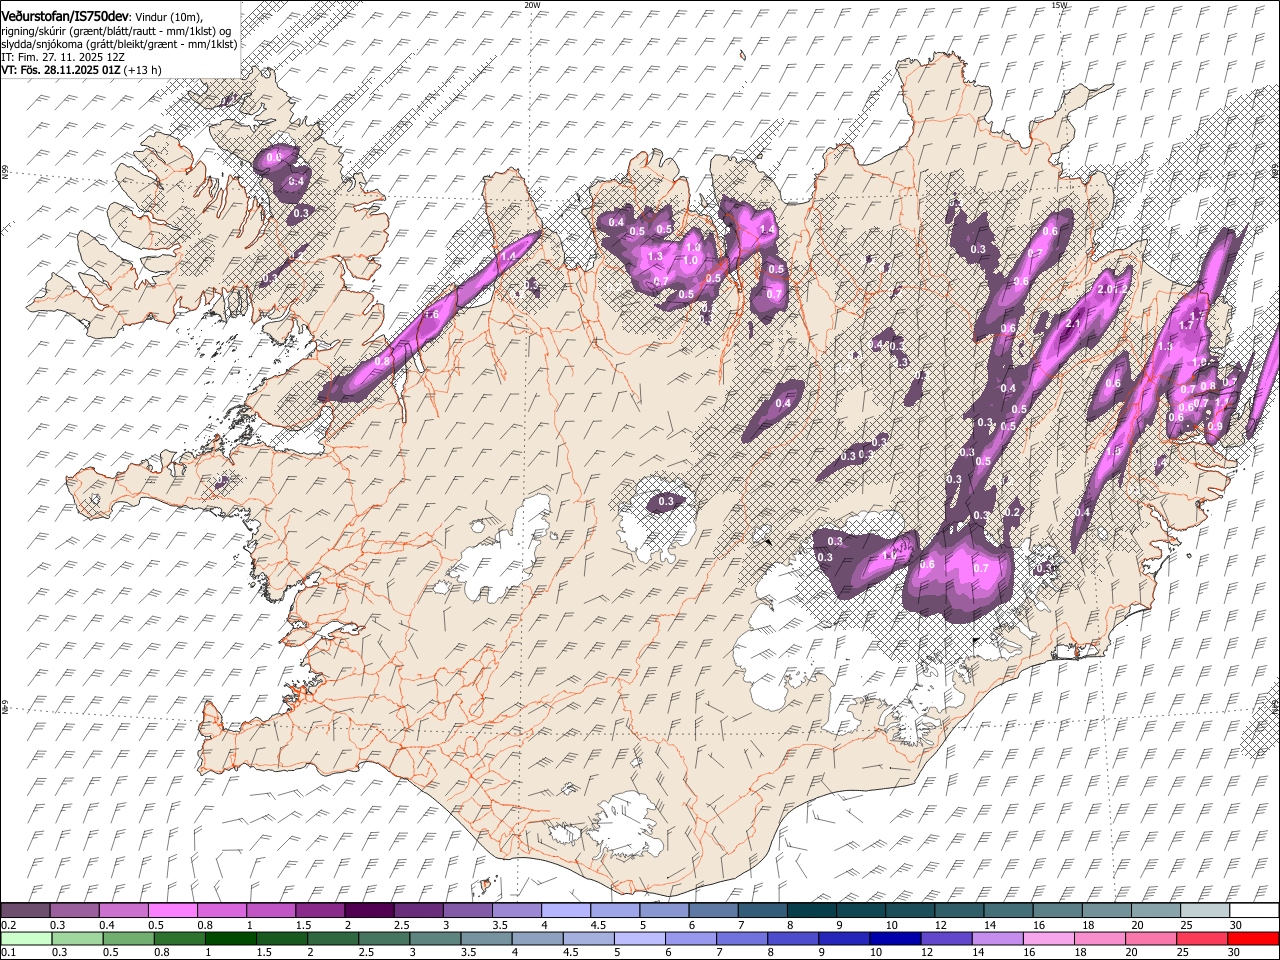Pick the red 25–30 rain scale swatch
This screenshot has width=1280, height=960.
pyautogui.click(x=1201, y=939)
